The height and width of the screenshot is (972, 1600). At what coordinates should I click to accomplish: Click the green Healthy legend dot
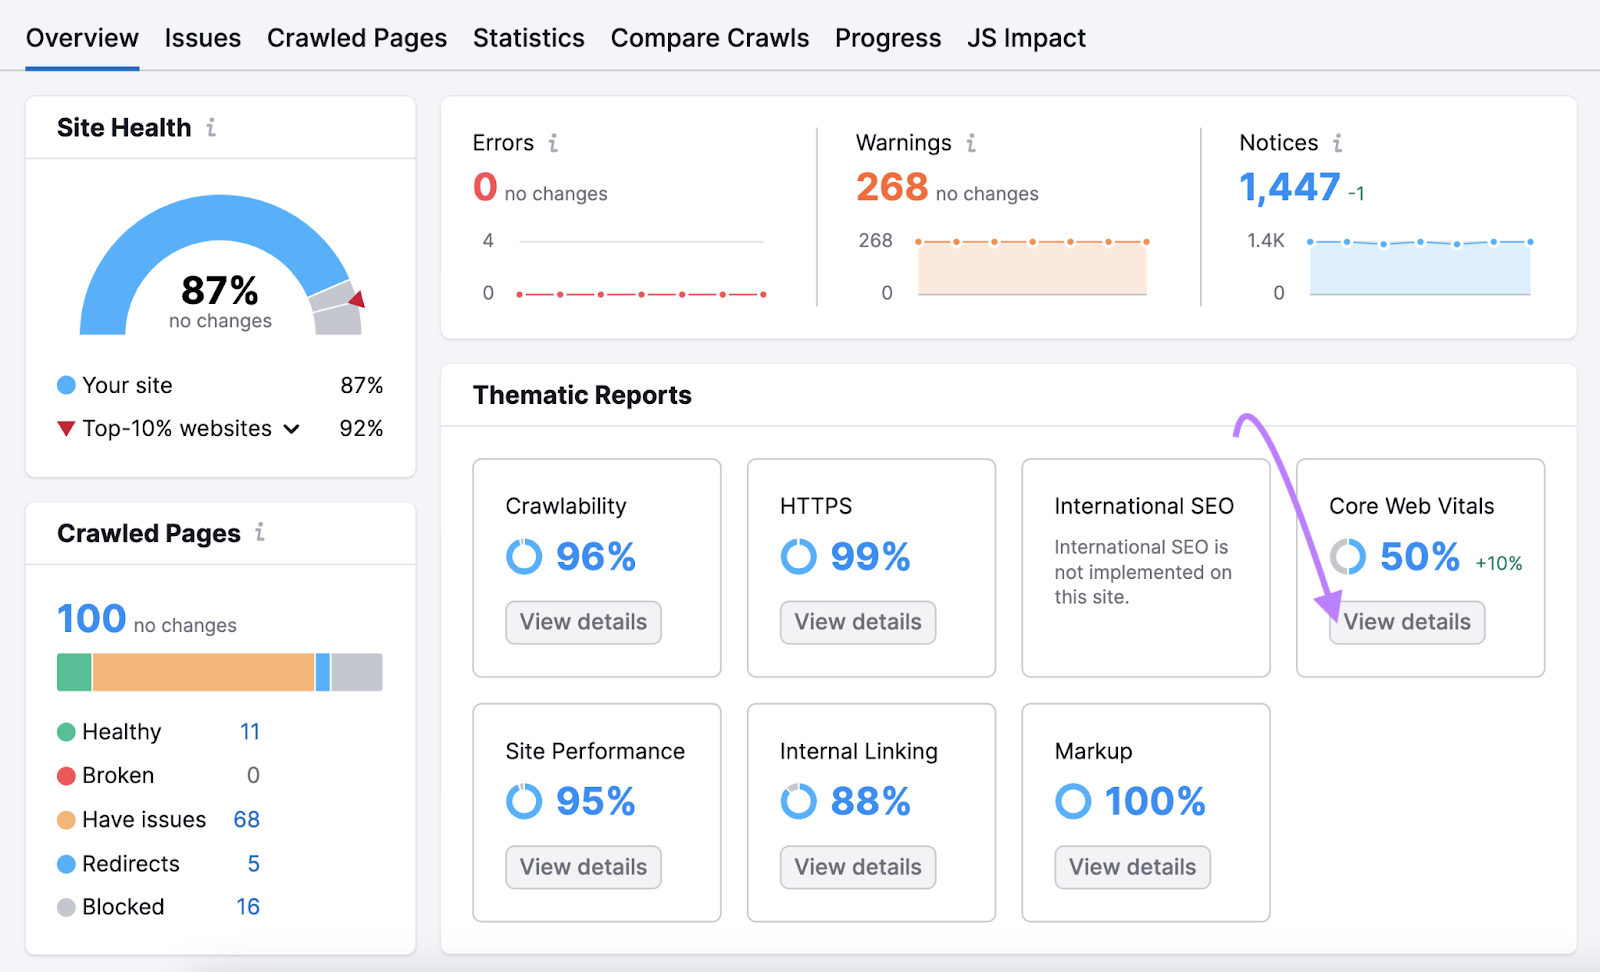coord(66,731)
